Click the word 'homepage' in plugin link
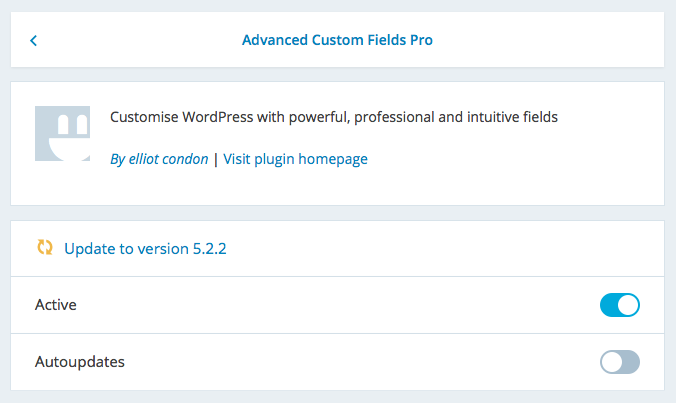Screen dimensions: 676x403 (333, 159)
